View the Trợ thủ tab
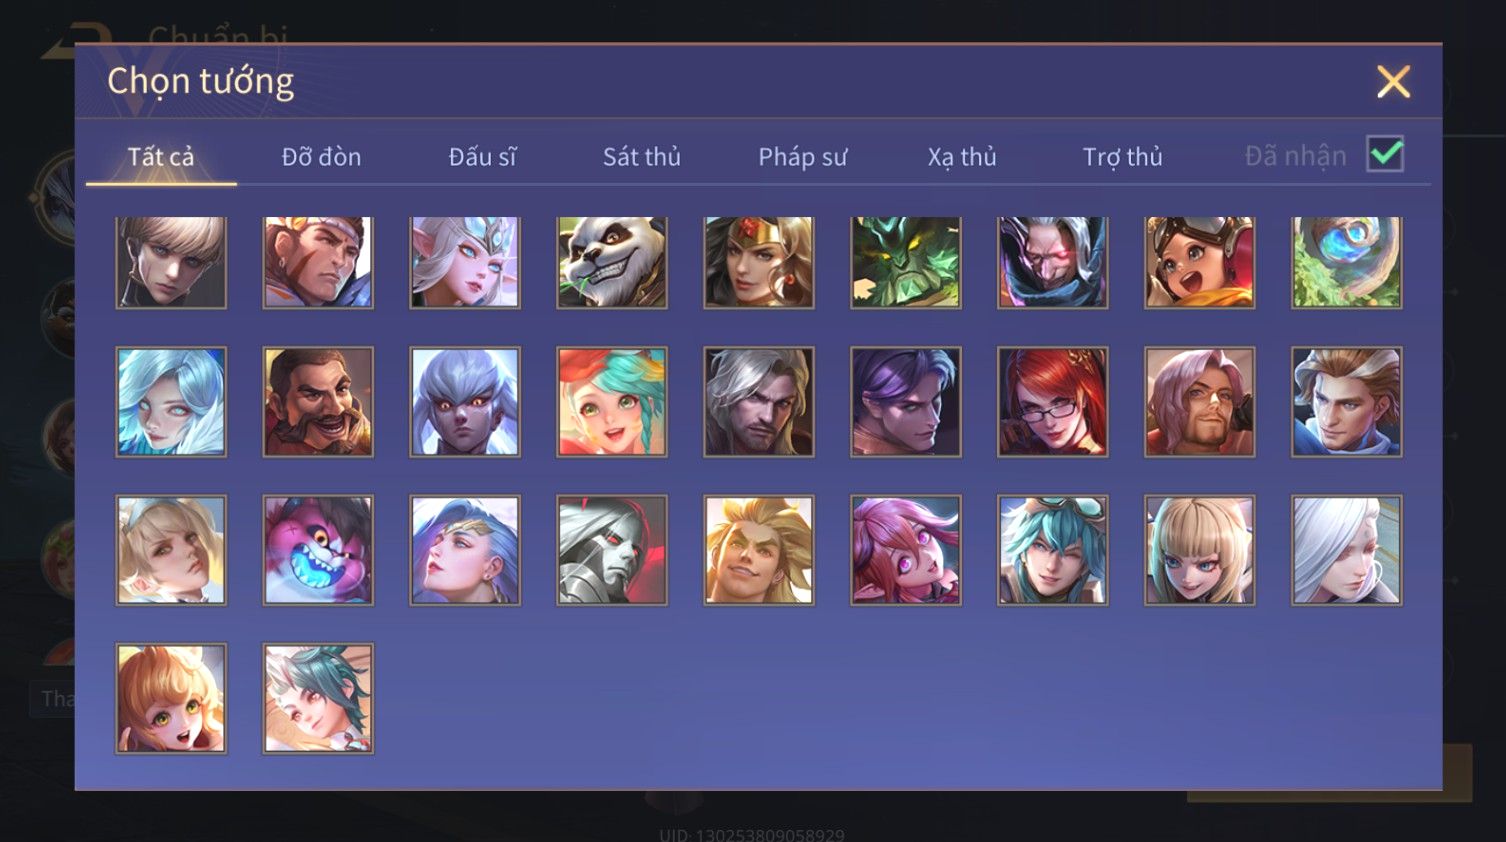1506x842 pixels. [1122, 157]
